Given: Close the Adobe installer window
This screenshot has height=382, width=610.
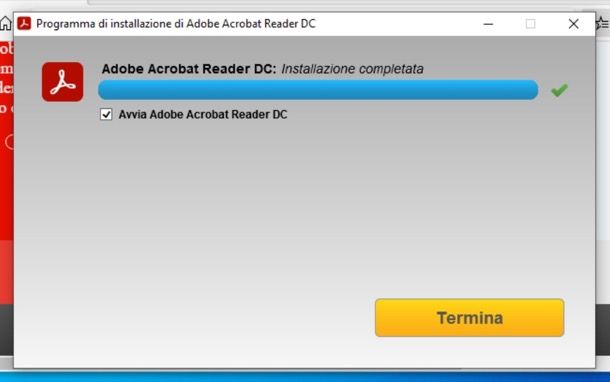Looking at the screenshot, I should click(573, 24).
